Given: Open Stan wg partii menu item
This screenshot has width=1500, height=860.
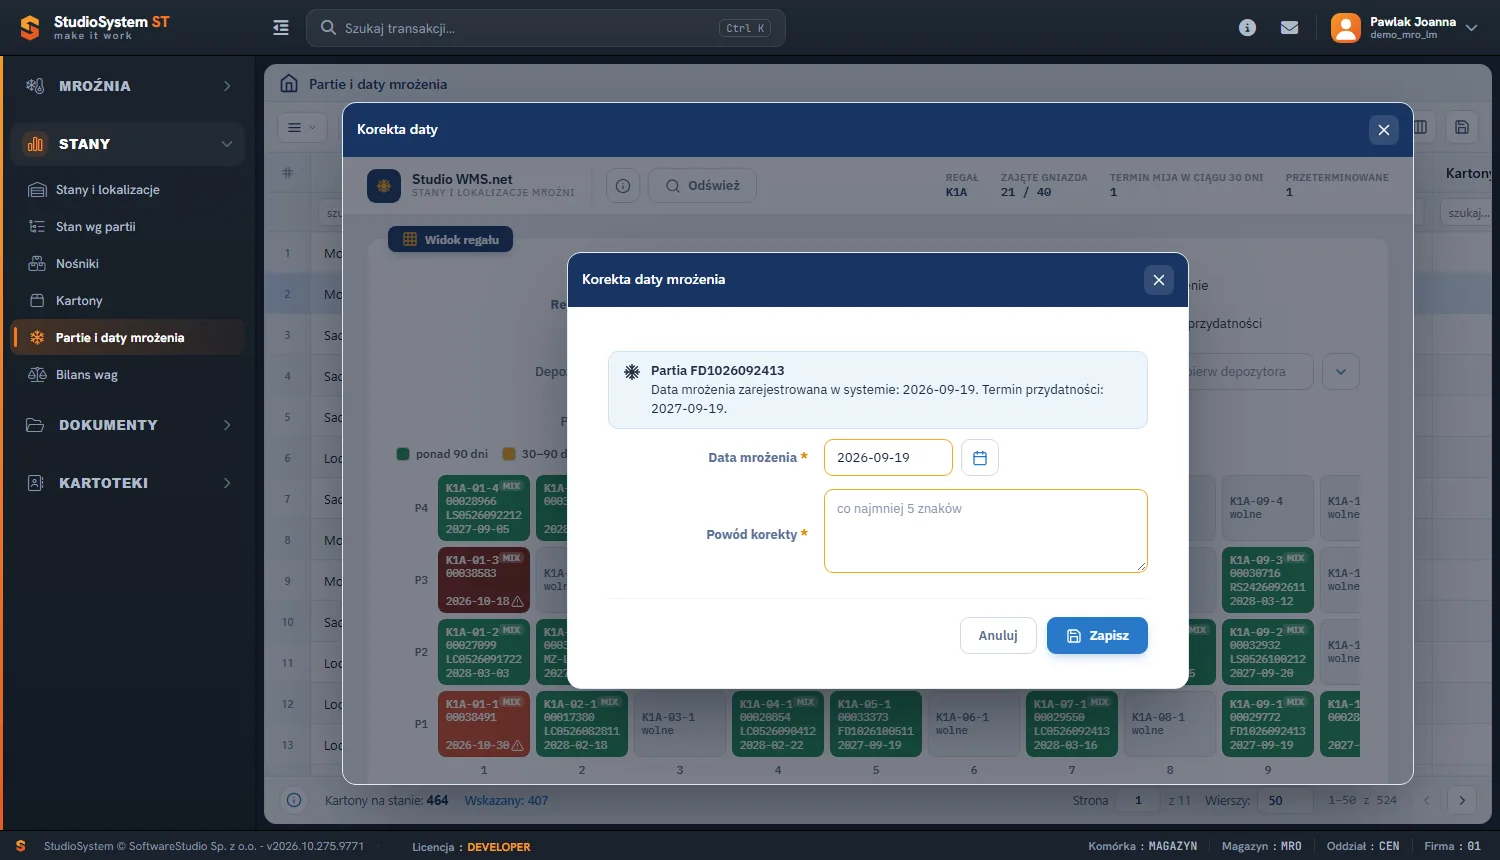Looking at the screenshot, I should point(128,227).
